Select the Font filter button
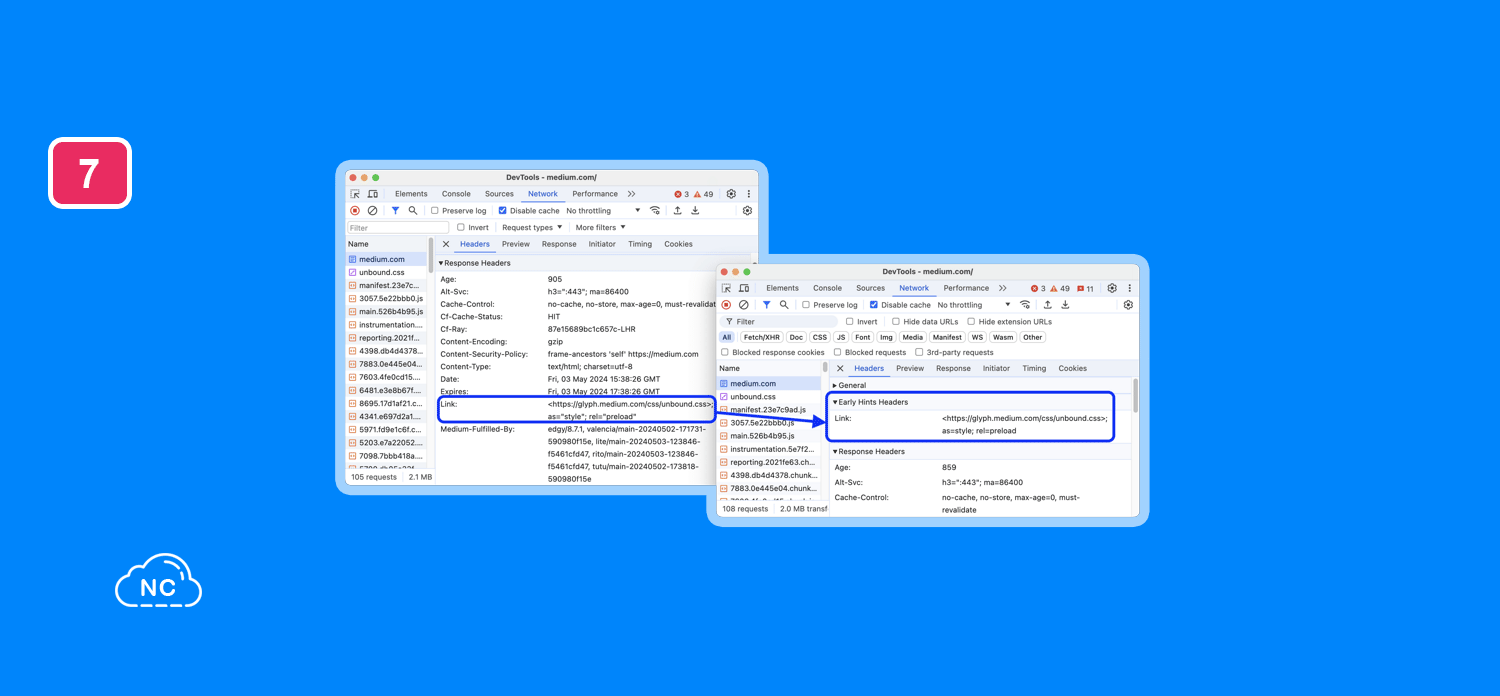1500x696 pixels. click(x=862, y=337)
